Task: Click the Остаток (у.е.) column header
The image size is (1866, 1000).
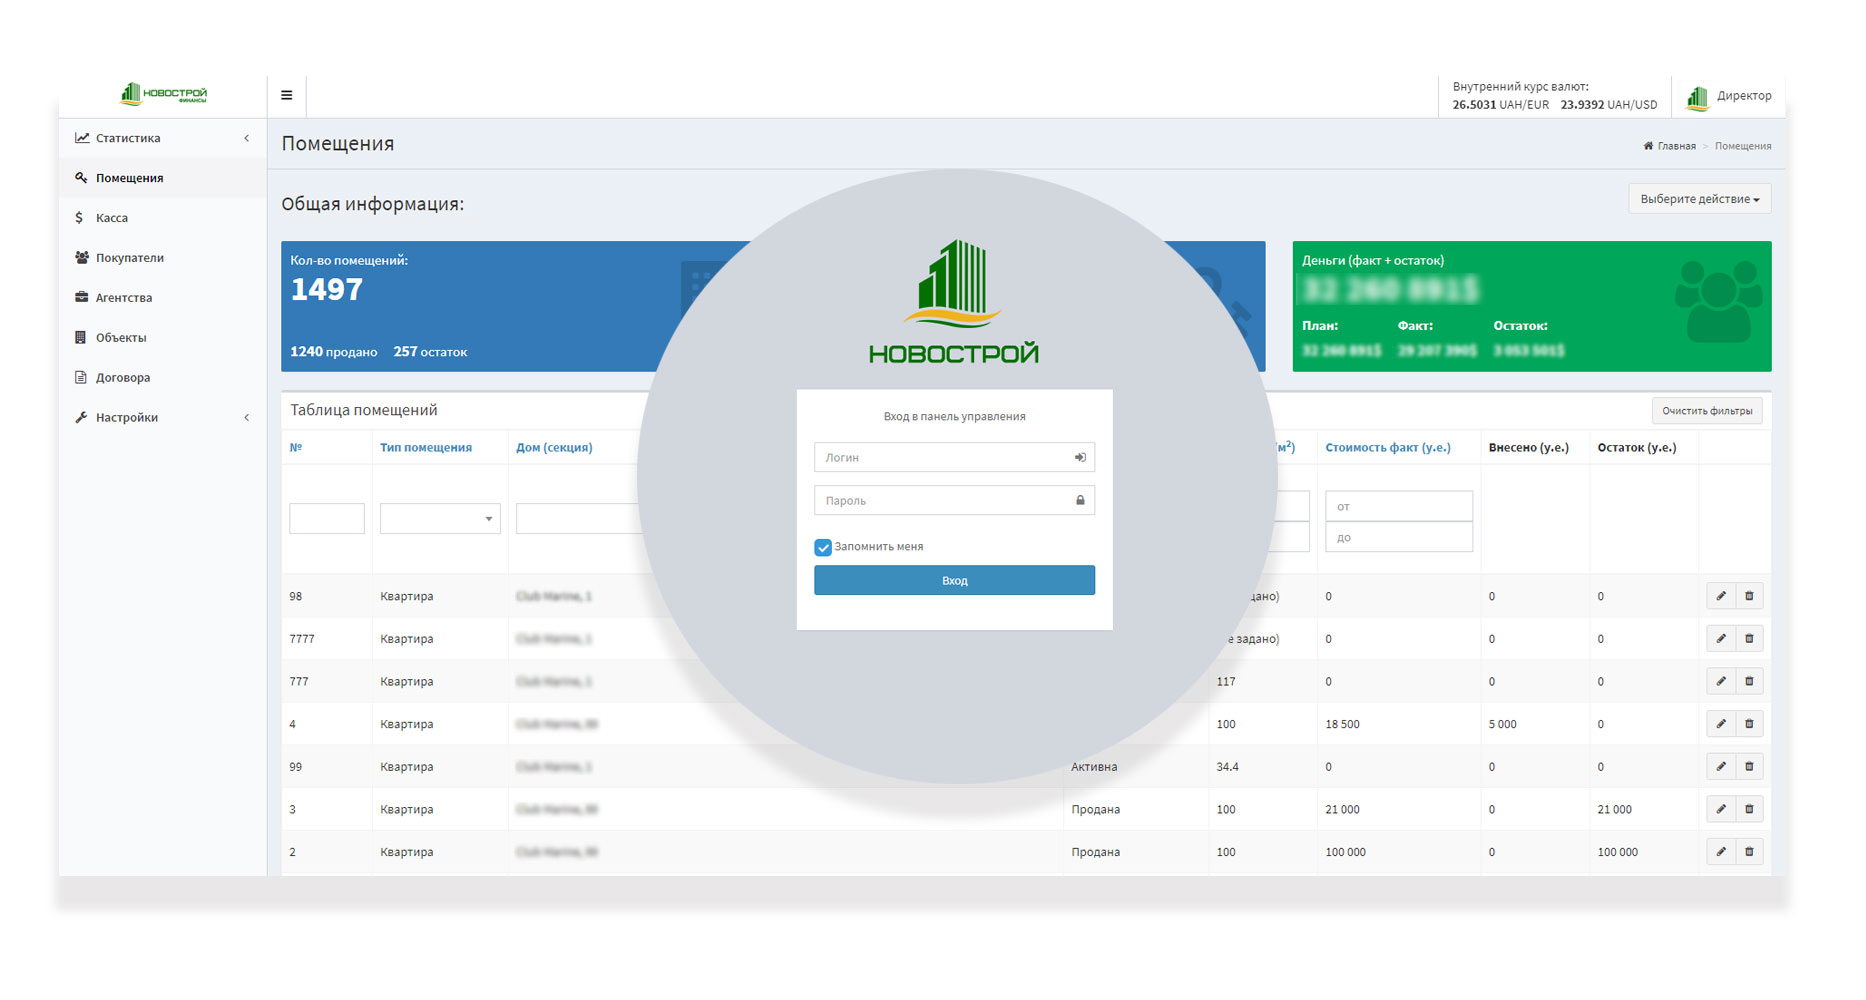Action: click(x=1637, y=448)
